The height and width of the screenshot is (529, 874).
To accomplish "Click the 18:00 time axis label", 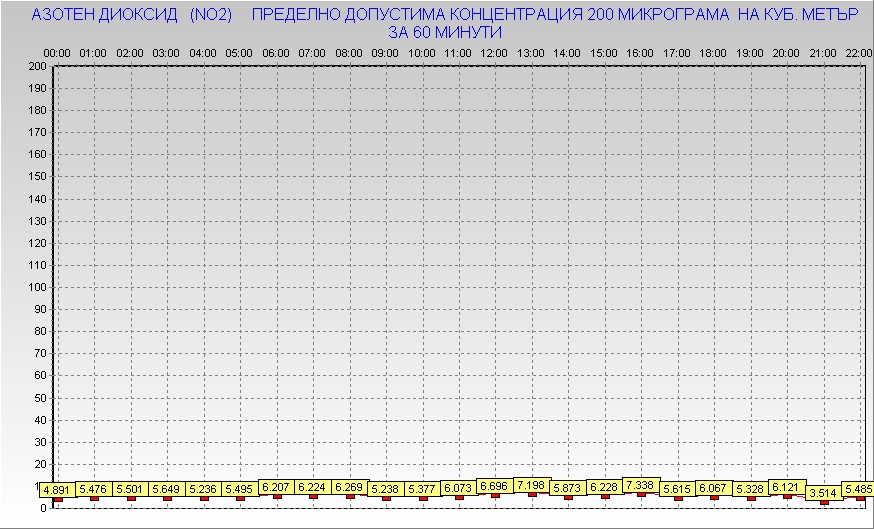I will click(713, 54).
